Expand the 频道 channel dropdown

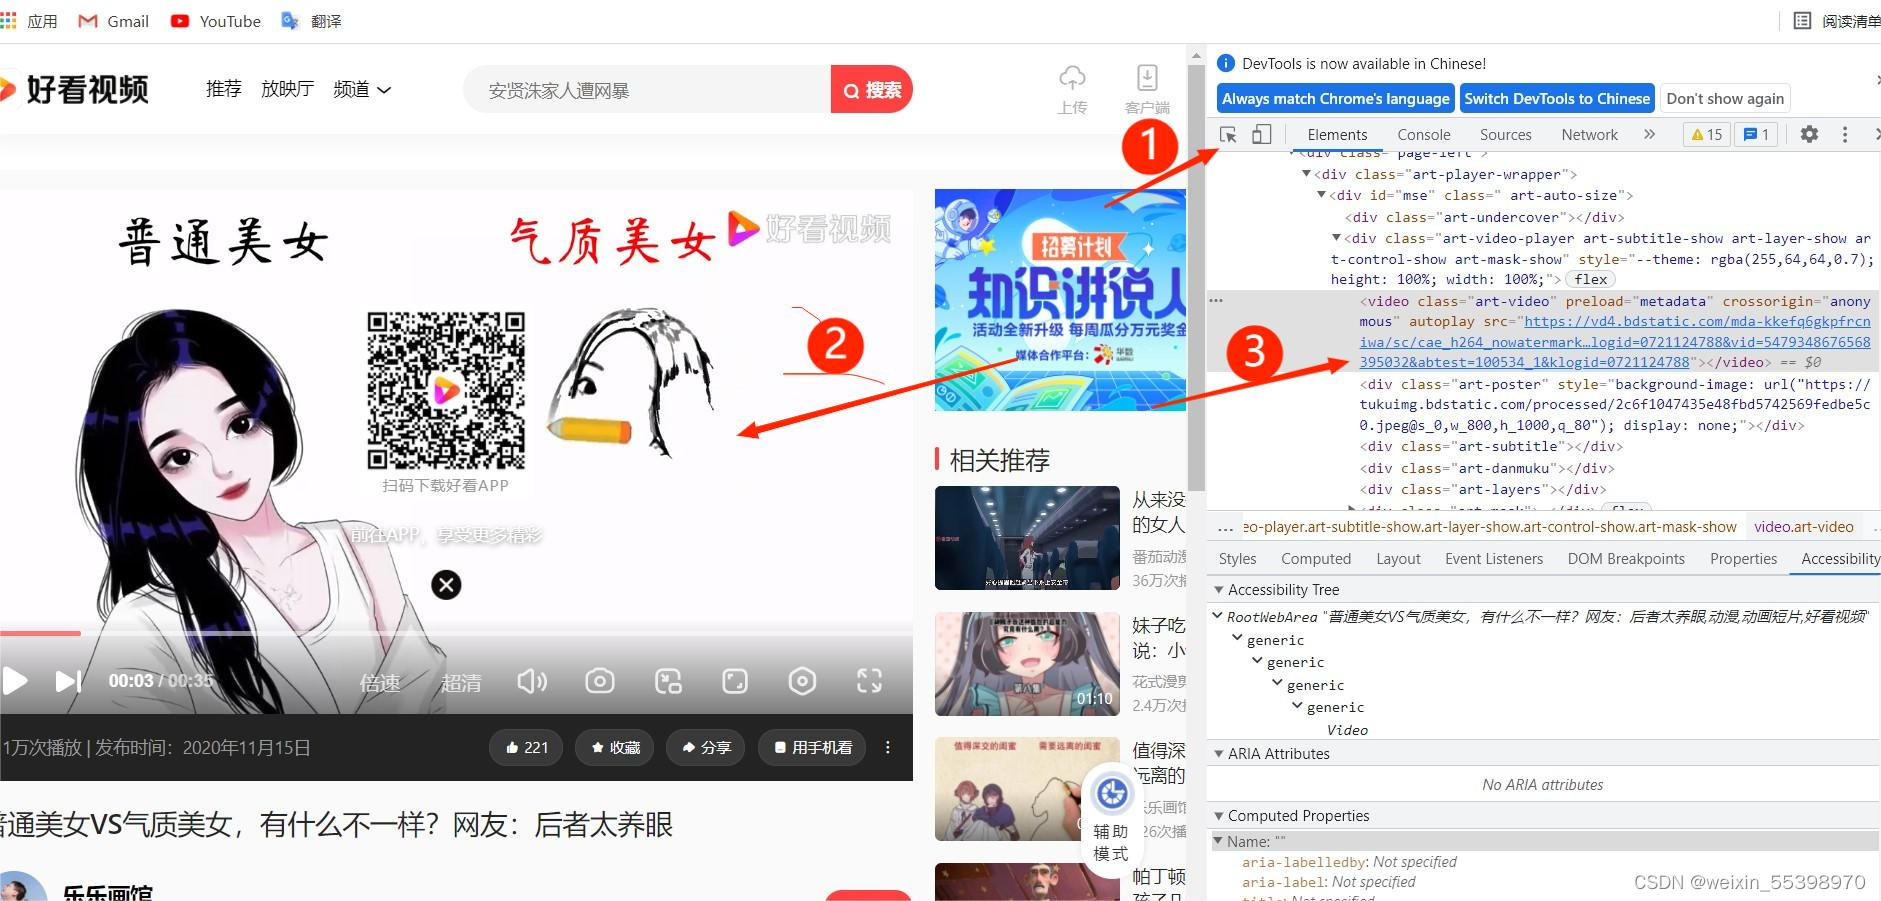(x=362, y=89)
